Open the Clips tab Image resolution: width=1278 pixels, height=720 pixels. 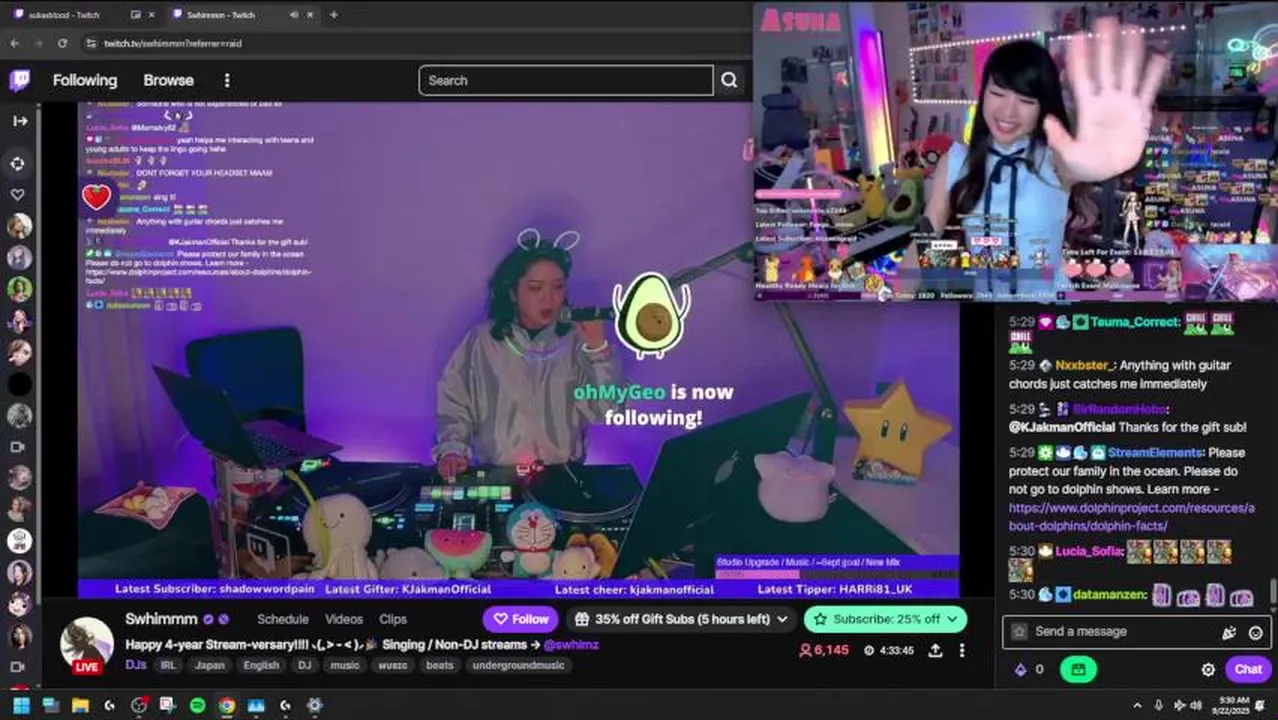393,619
